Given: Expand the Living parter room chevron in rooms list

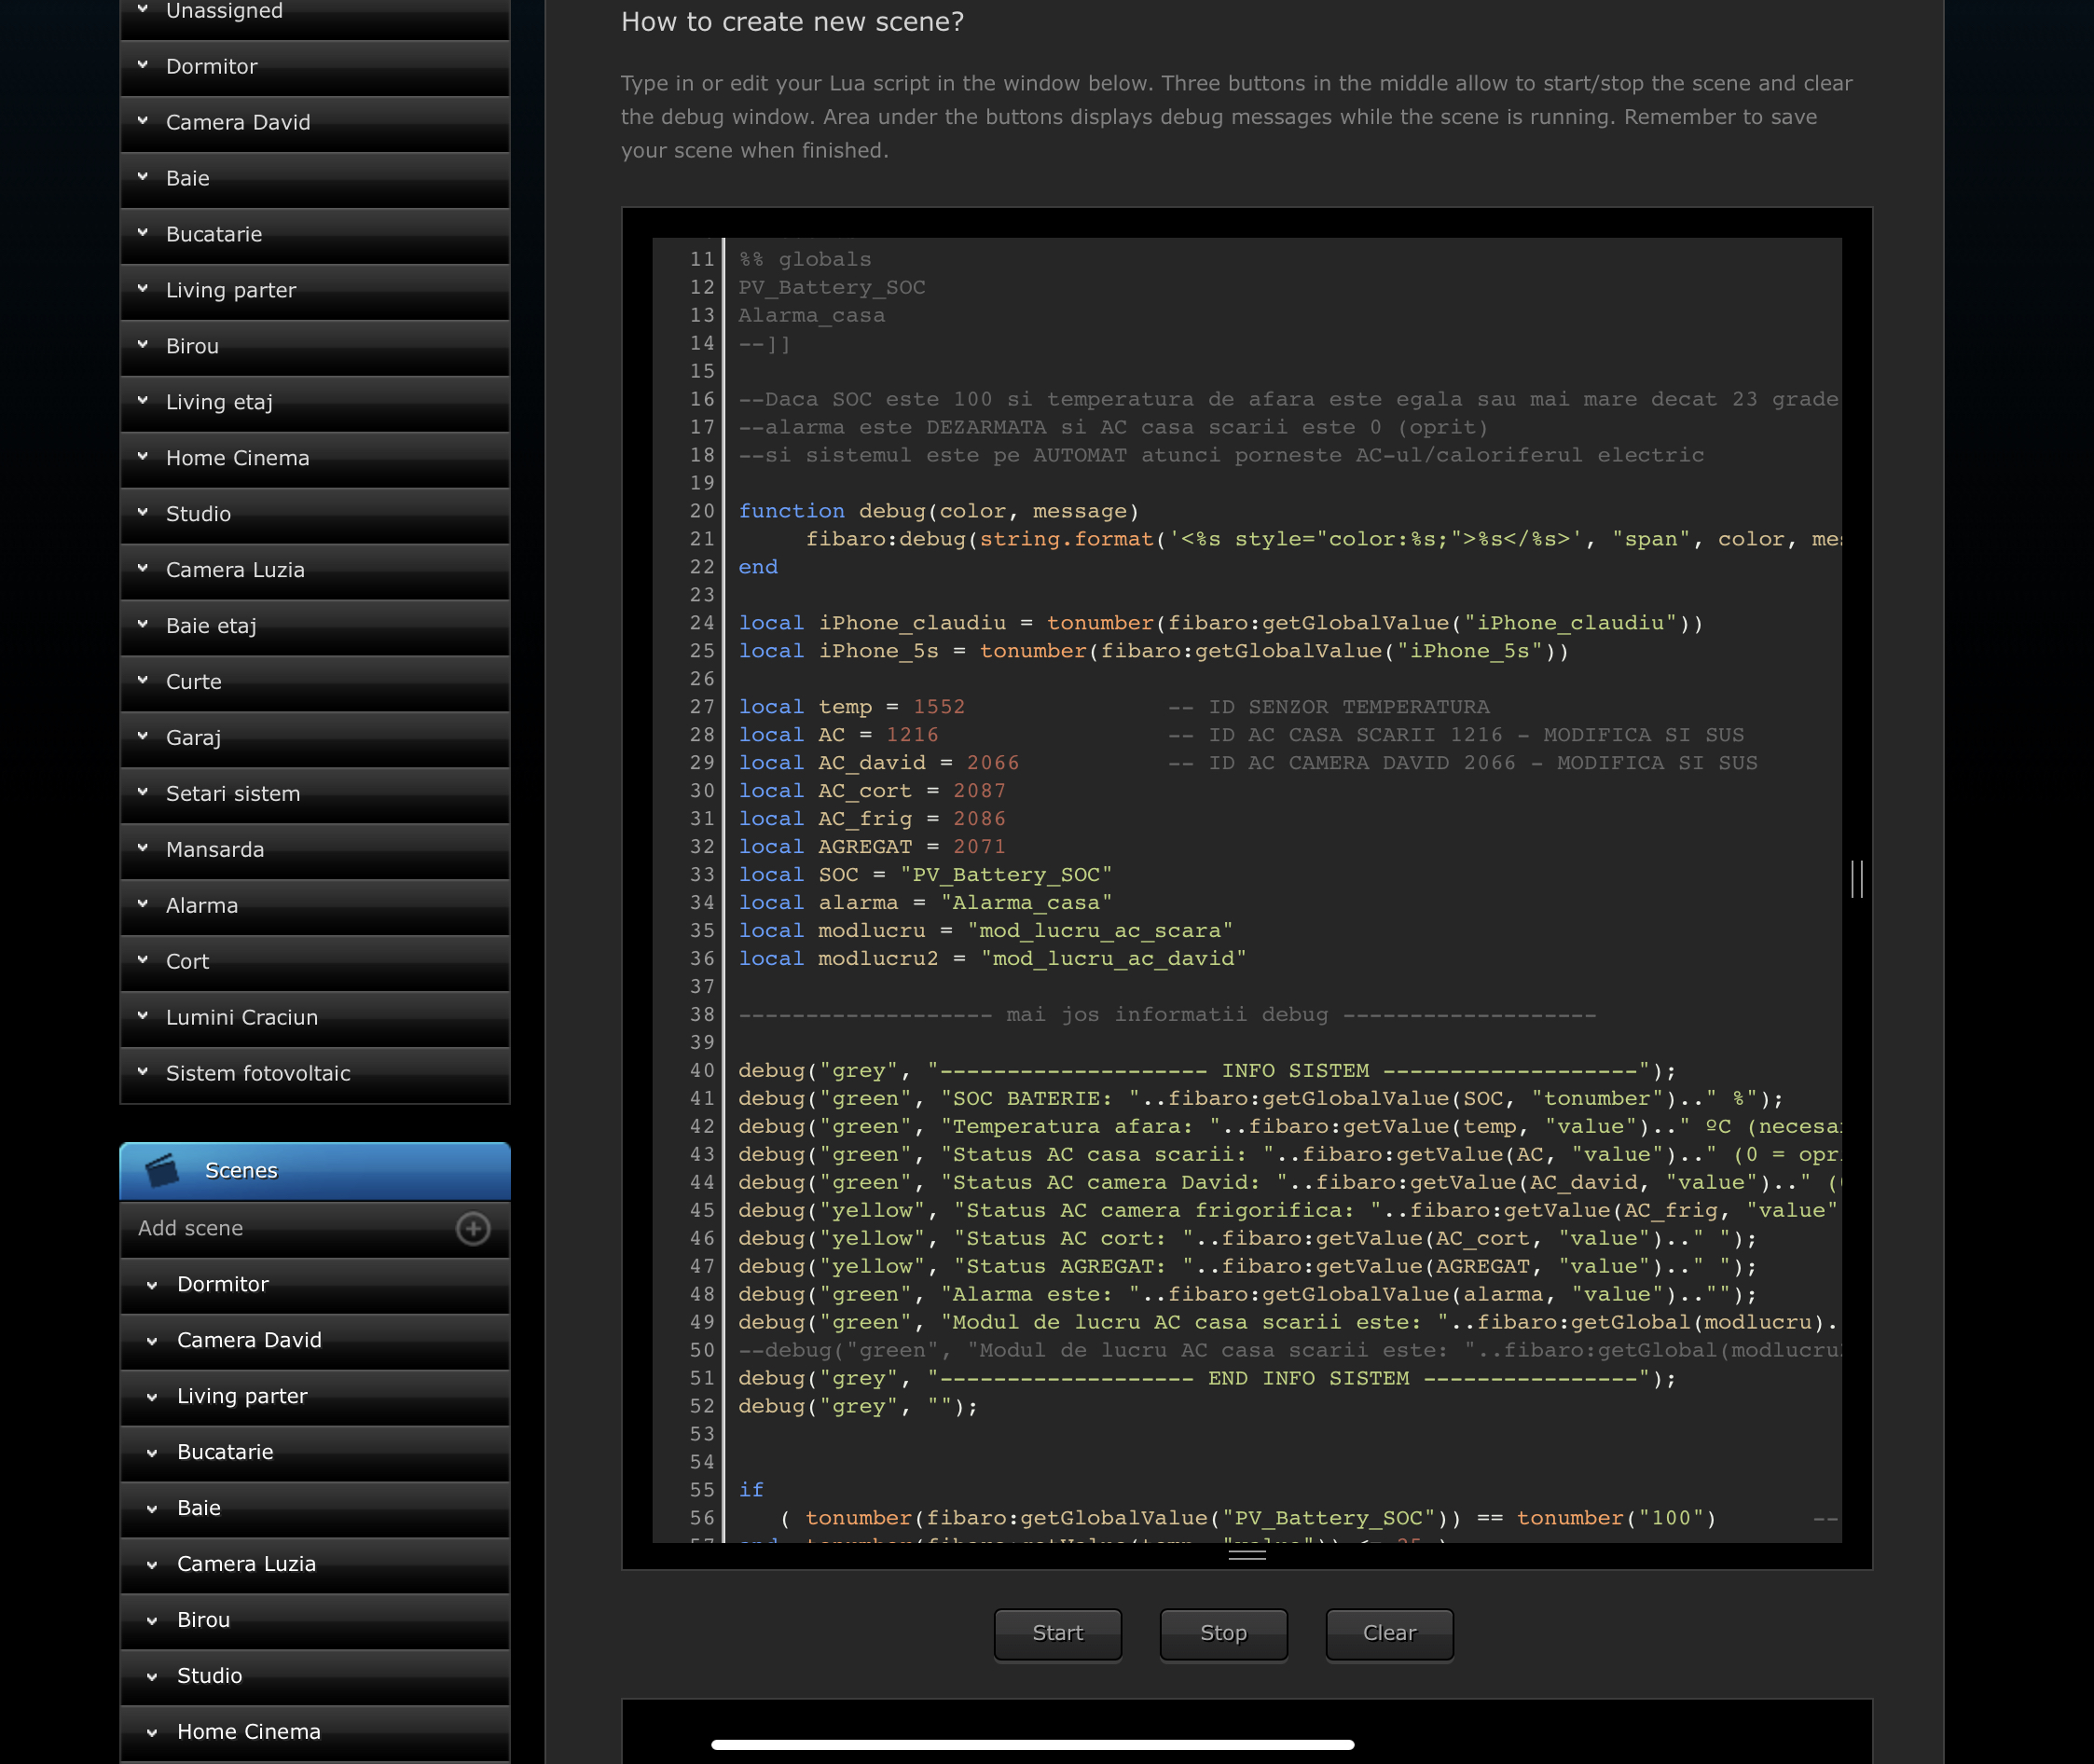Looking at the screenshot, I should (143, 289).
